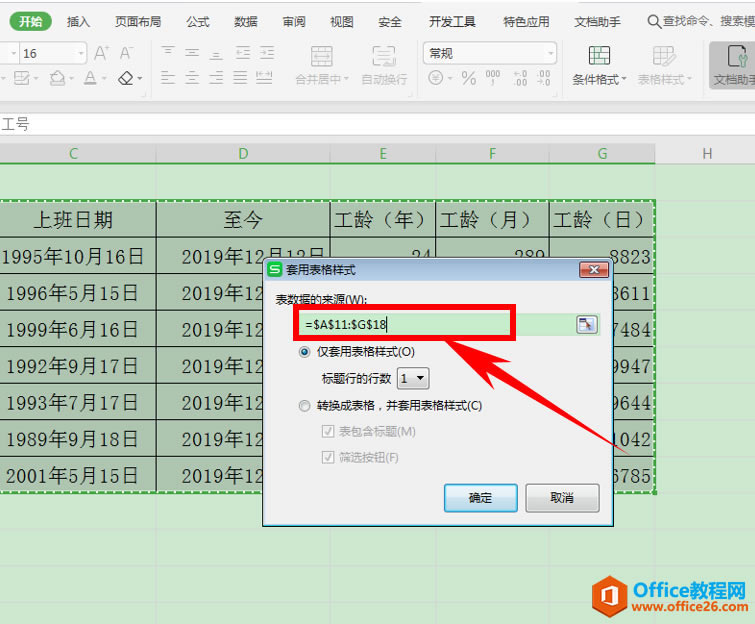
Task: Switch to the 审阅 tab
Action: (x=293, y=22)
